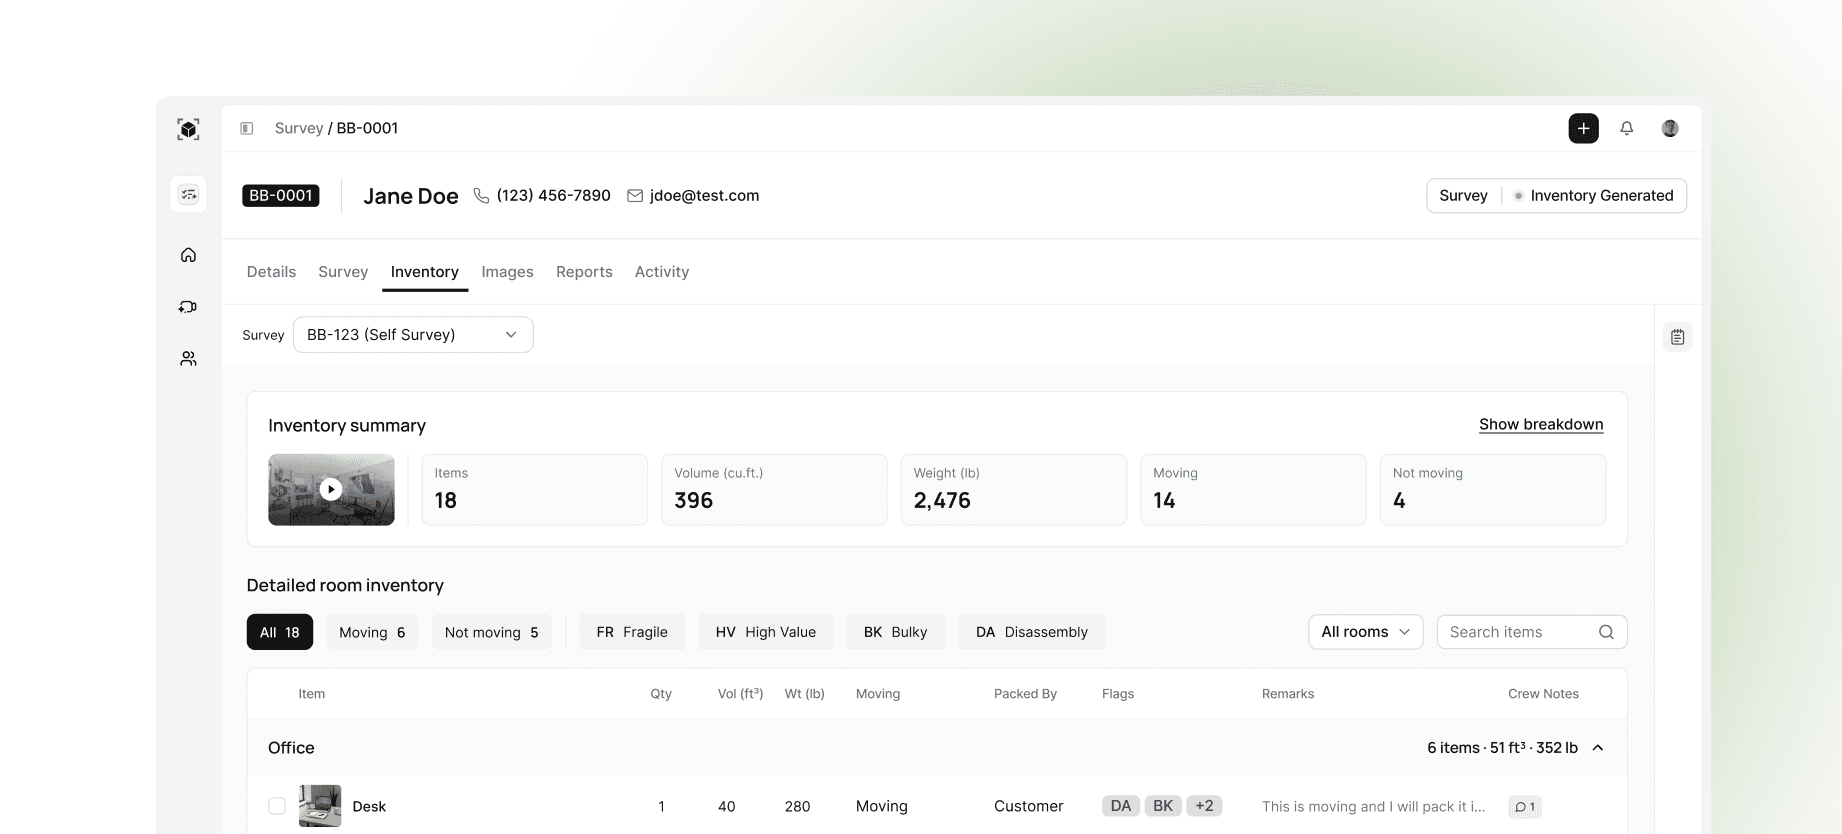Click the black plus add button
This screenshot has height=834, width=1842.
click(1583, 128)
